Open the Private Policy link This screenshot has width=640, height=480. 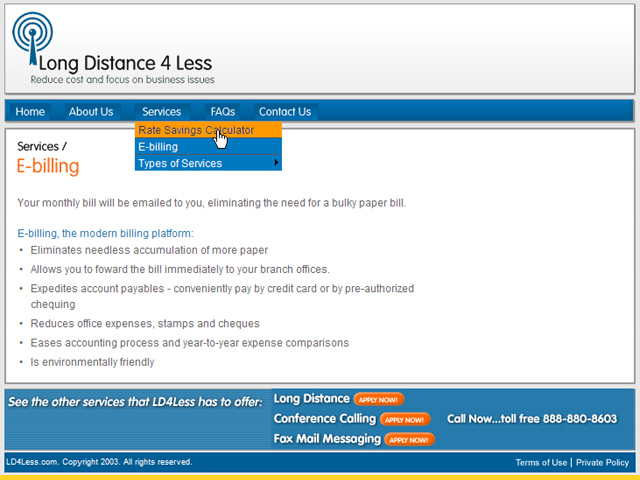[x=602, y=462]
